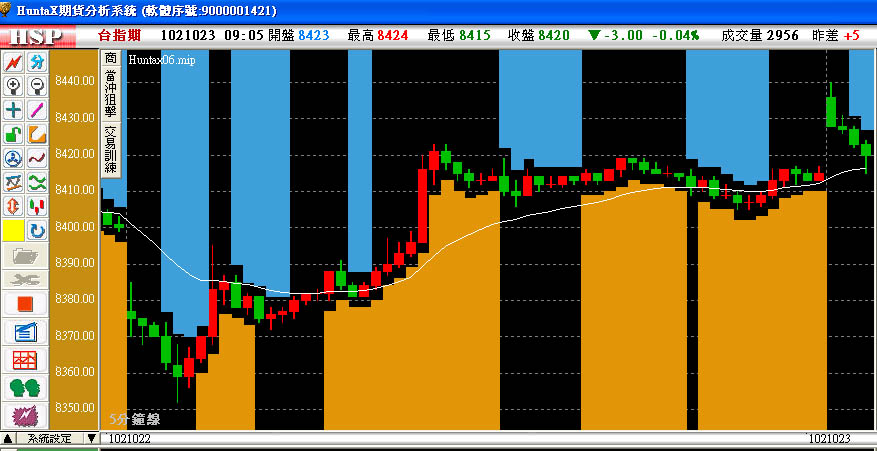Screen dimensions: 877x451
Task: Click the closing price 8420
Action: click(554, 35)
